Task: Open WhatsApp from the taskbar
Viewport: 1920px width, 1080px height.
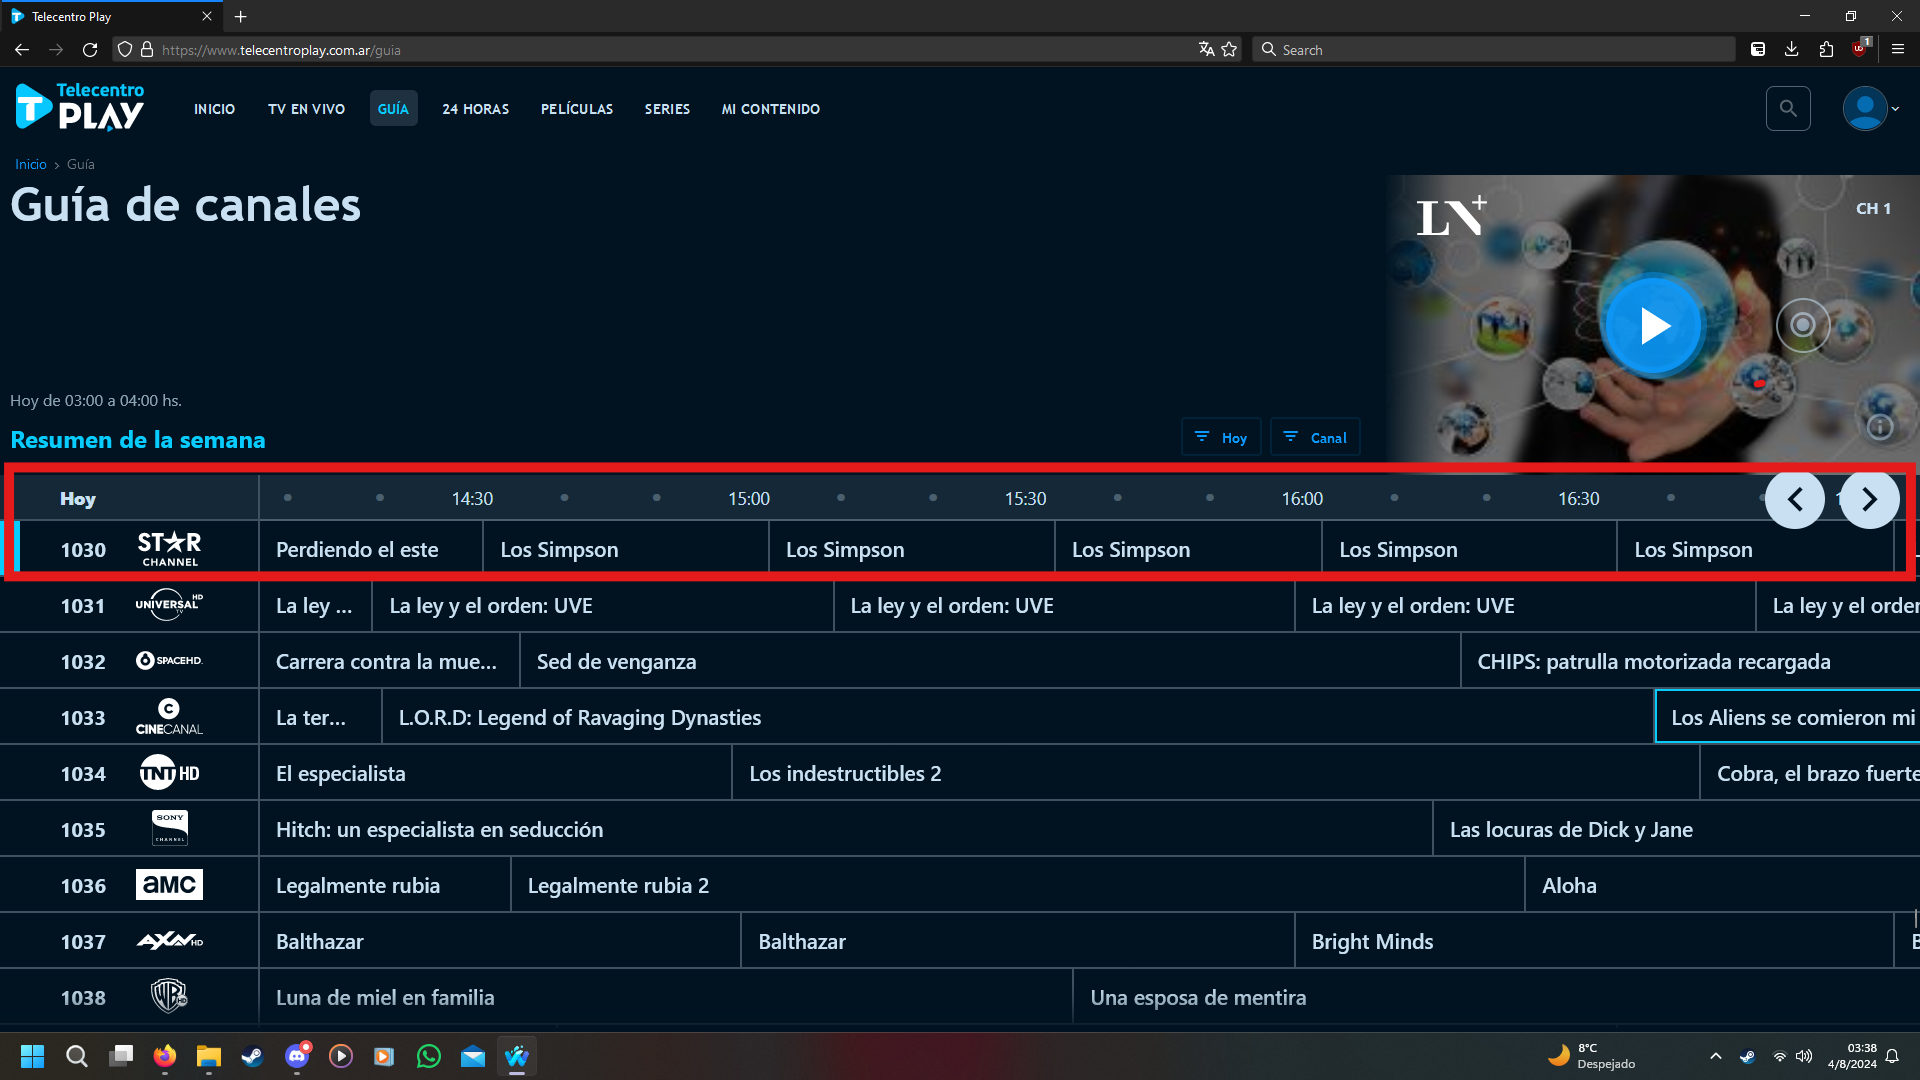Action: tap(429, 1056)
